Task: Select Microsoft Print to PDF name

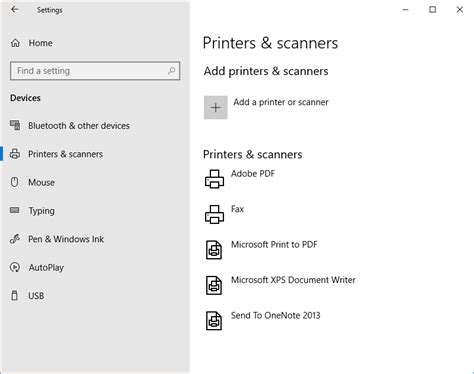Action: [x=274, y=244]
